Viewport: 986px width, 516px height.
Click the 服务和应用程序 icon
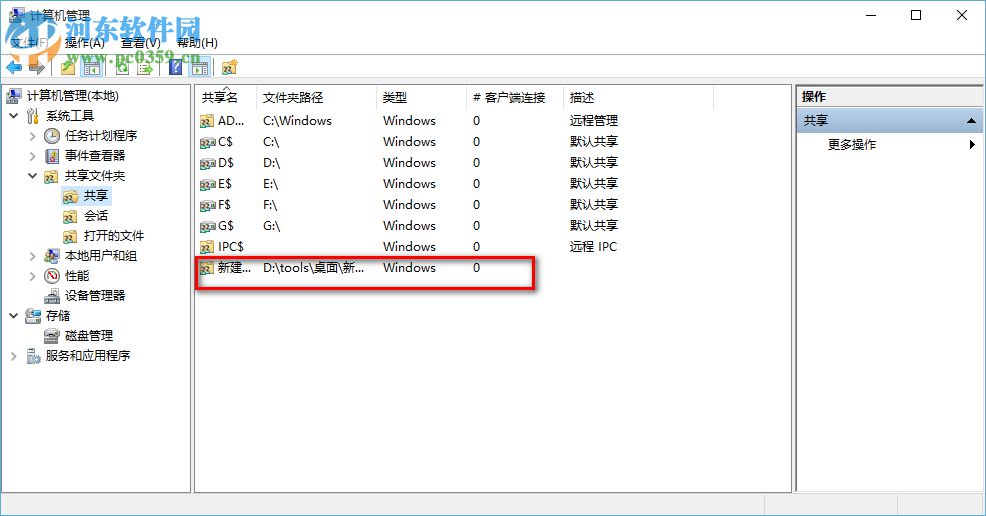33,356
